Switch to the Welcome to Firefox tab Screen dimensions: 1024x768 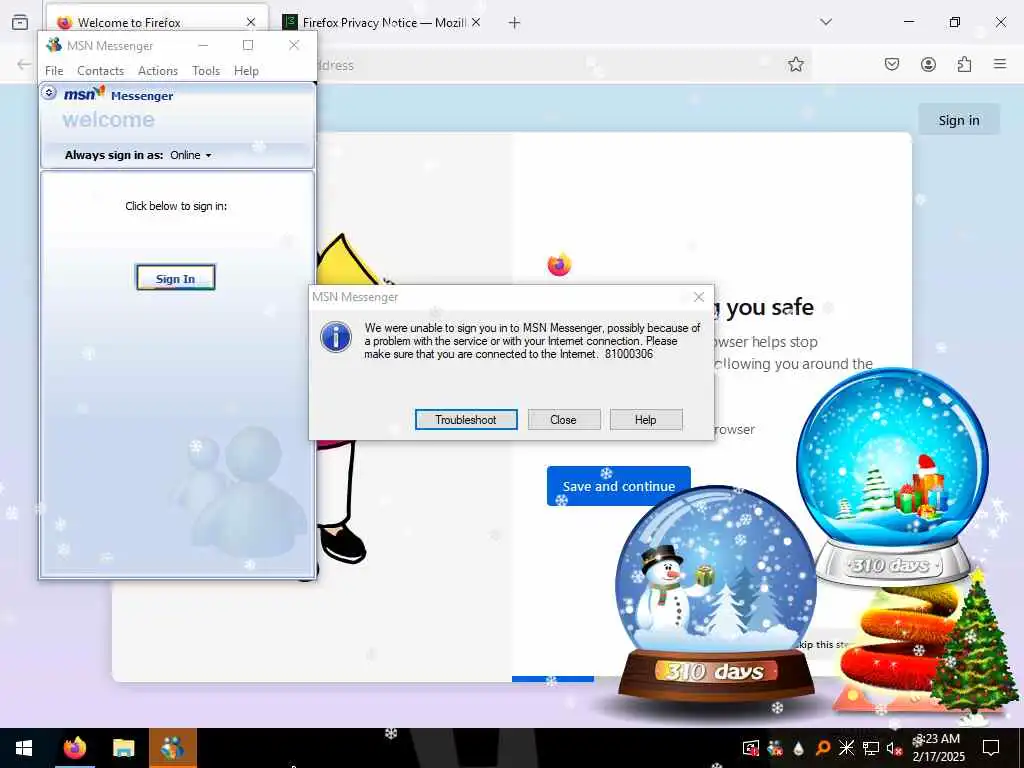click(157, 22)
